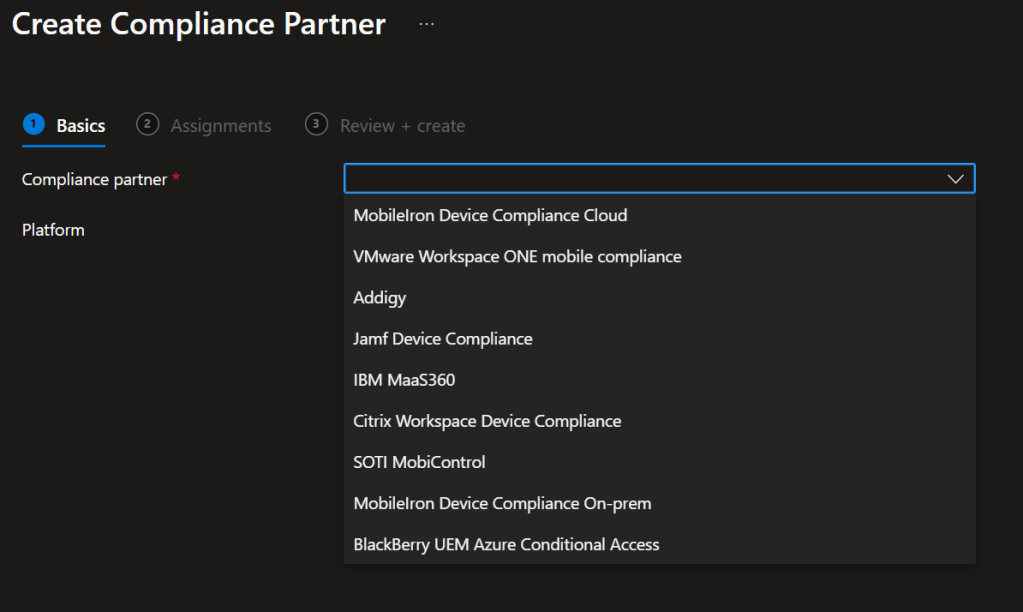Open the ellipsis menu next to the page title

click(x=427, y=22)
